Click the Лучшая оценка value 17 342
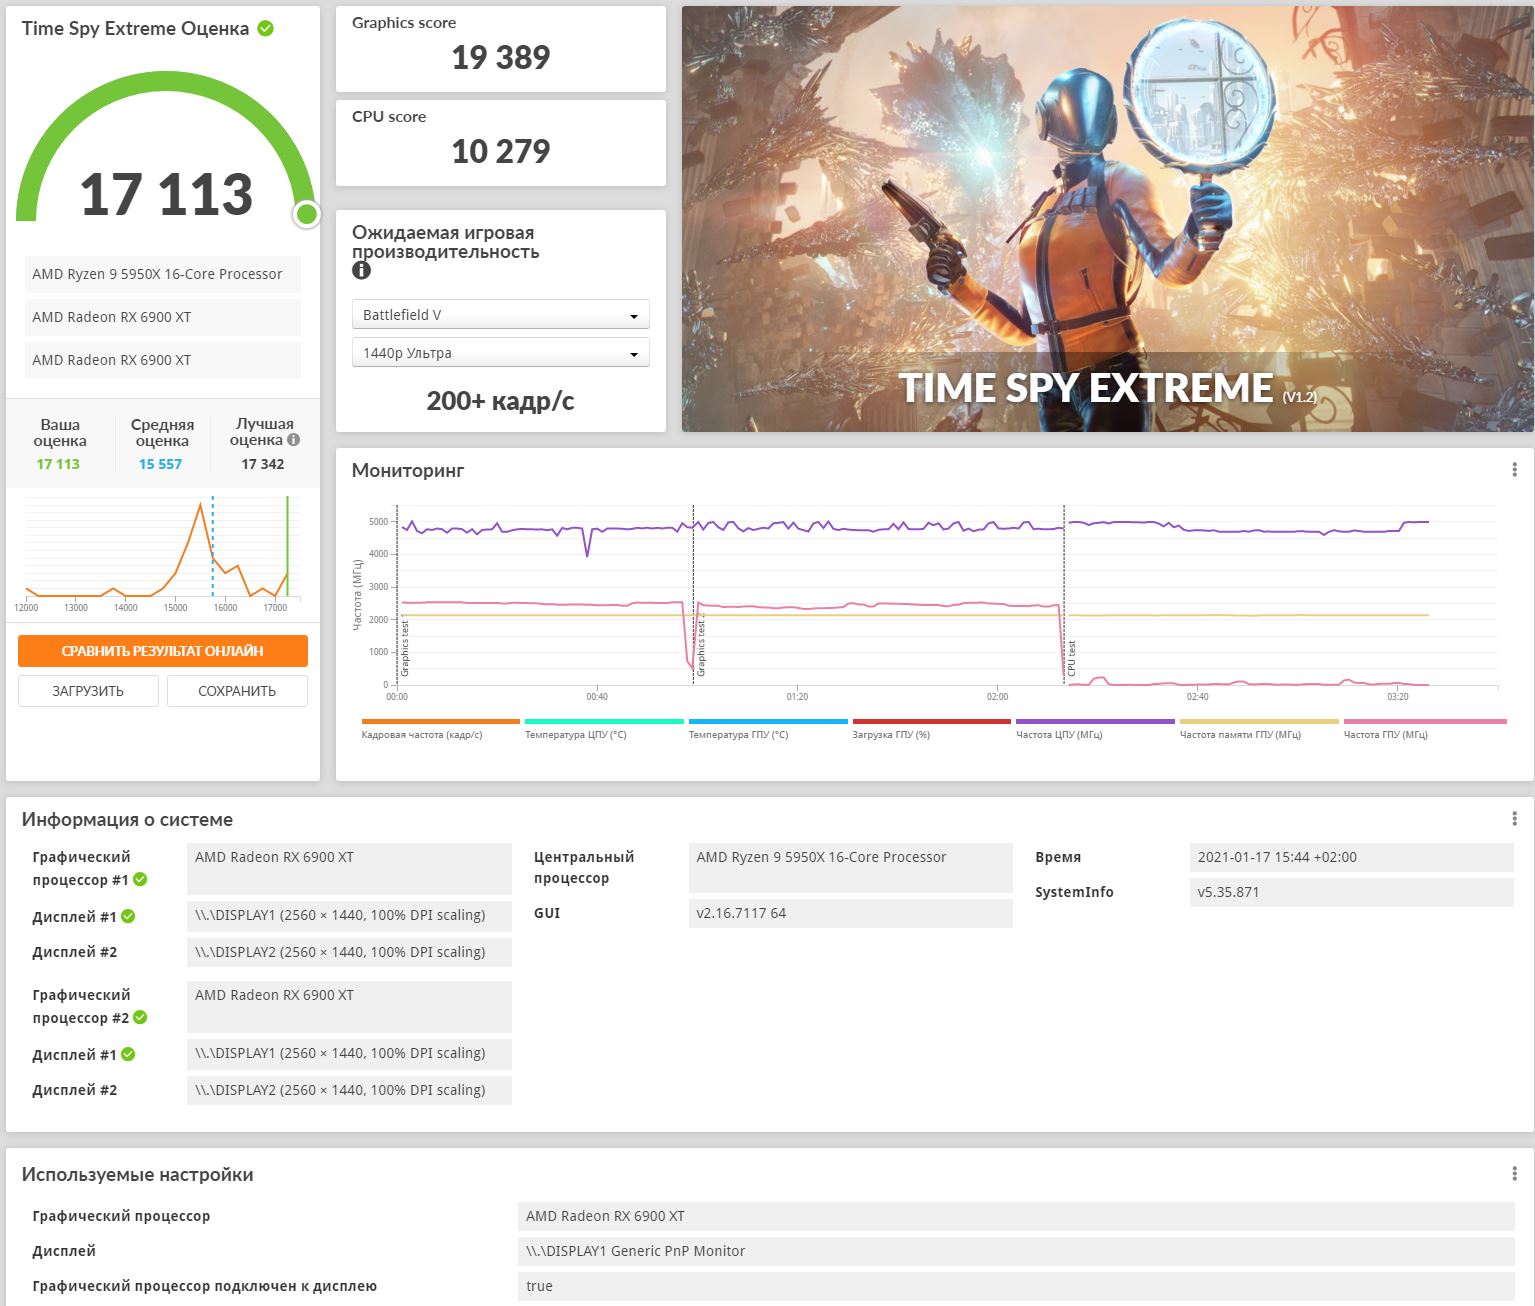The height and width of the screenshot is (1306, 1535). [x=263, y=464]
